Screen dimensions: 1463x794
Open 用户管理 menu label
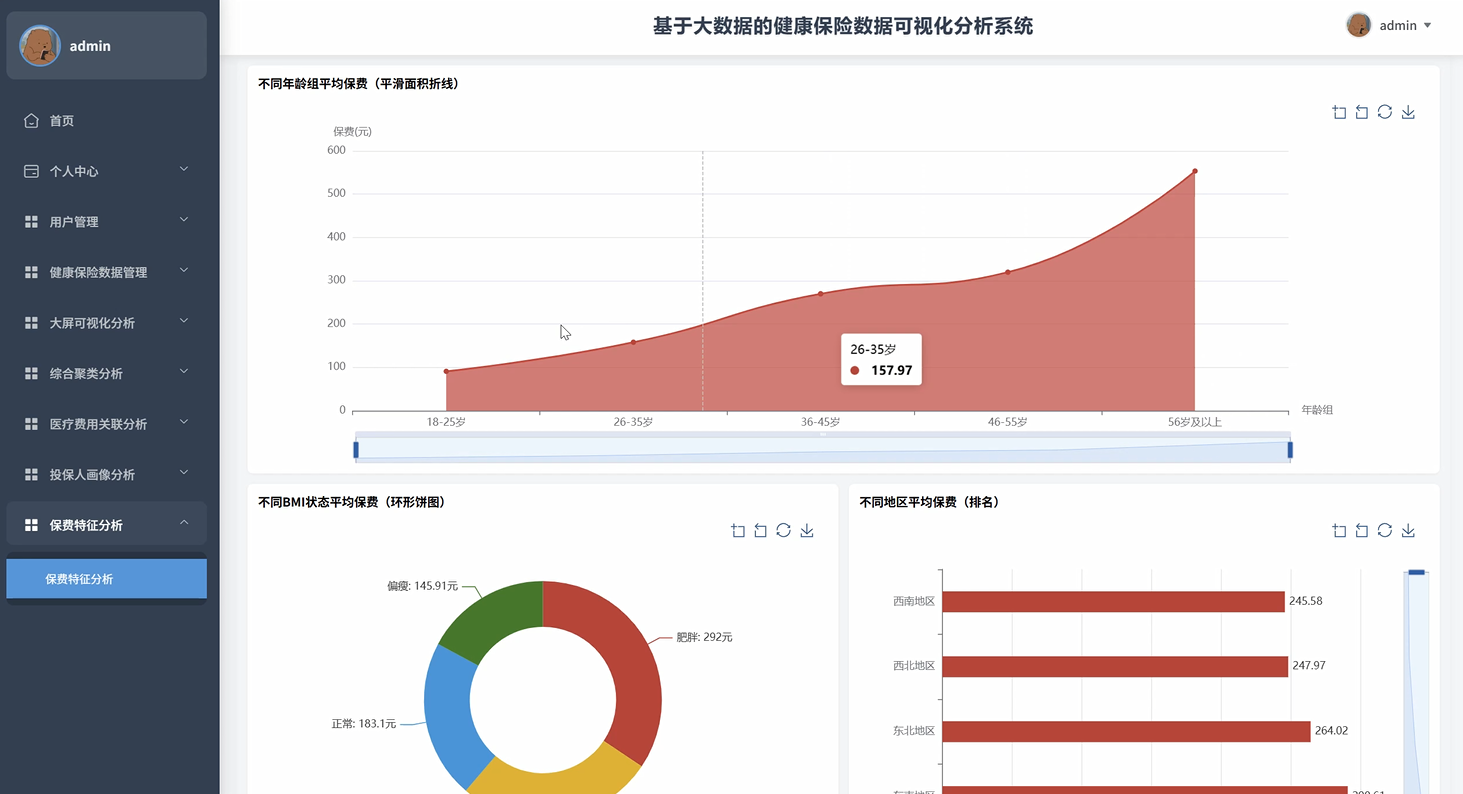[x=74, y=222]
